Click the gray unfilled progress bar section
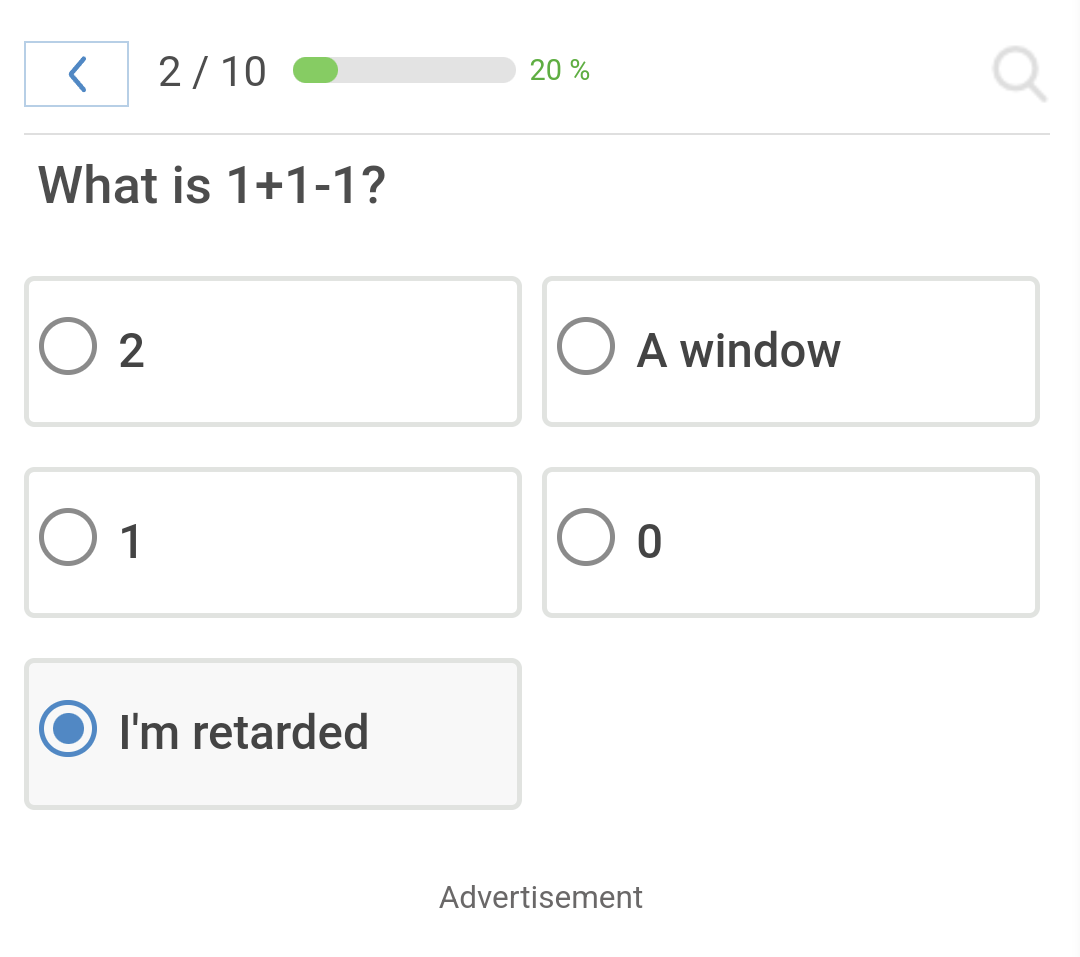This screenshot has height=957, width=1080. click(x=427, y=70)
